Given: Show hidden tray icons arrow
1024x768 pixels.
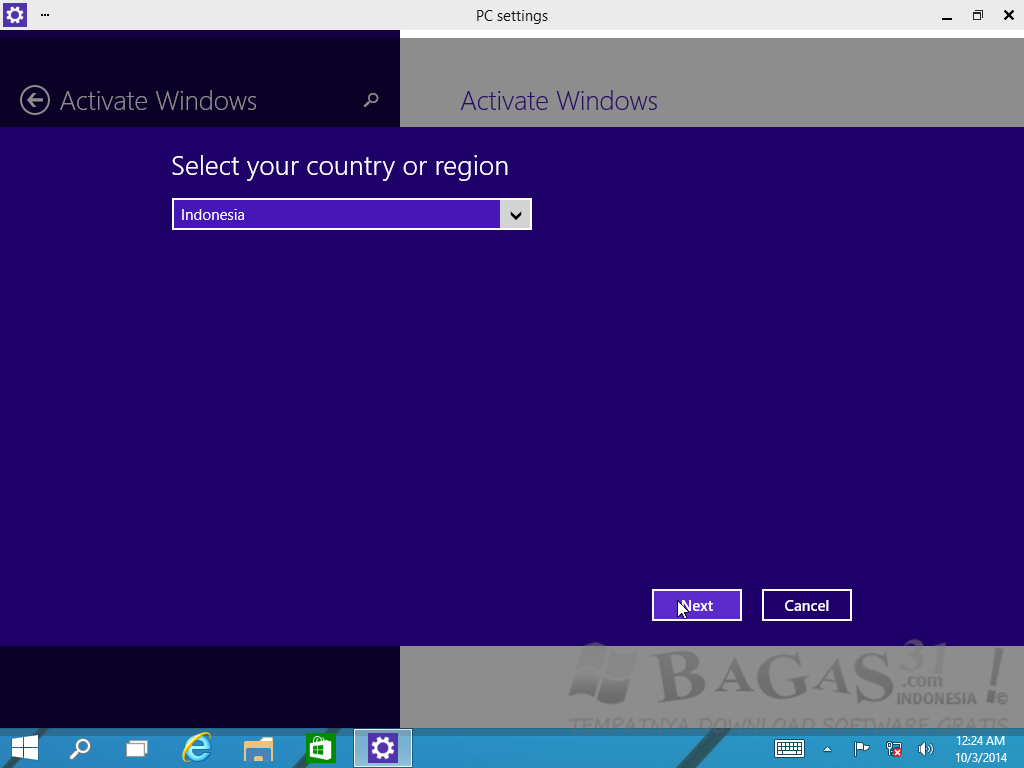Looking at the screenshot, I should (827, 749).
